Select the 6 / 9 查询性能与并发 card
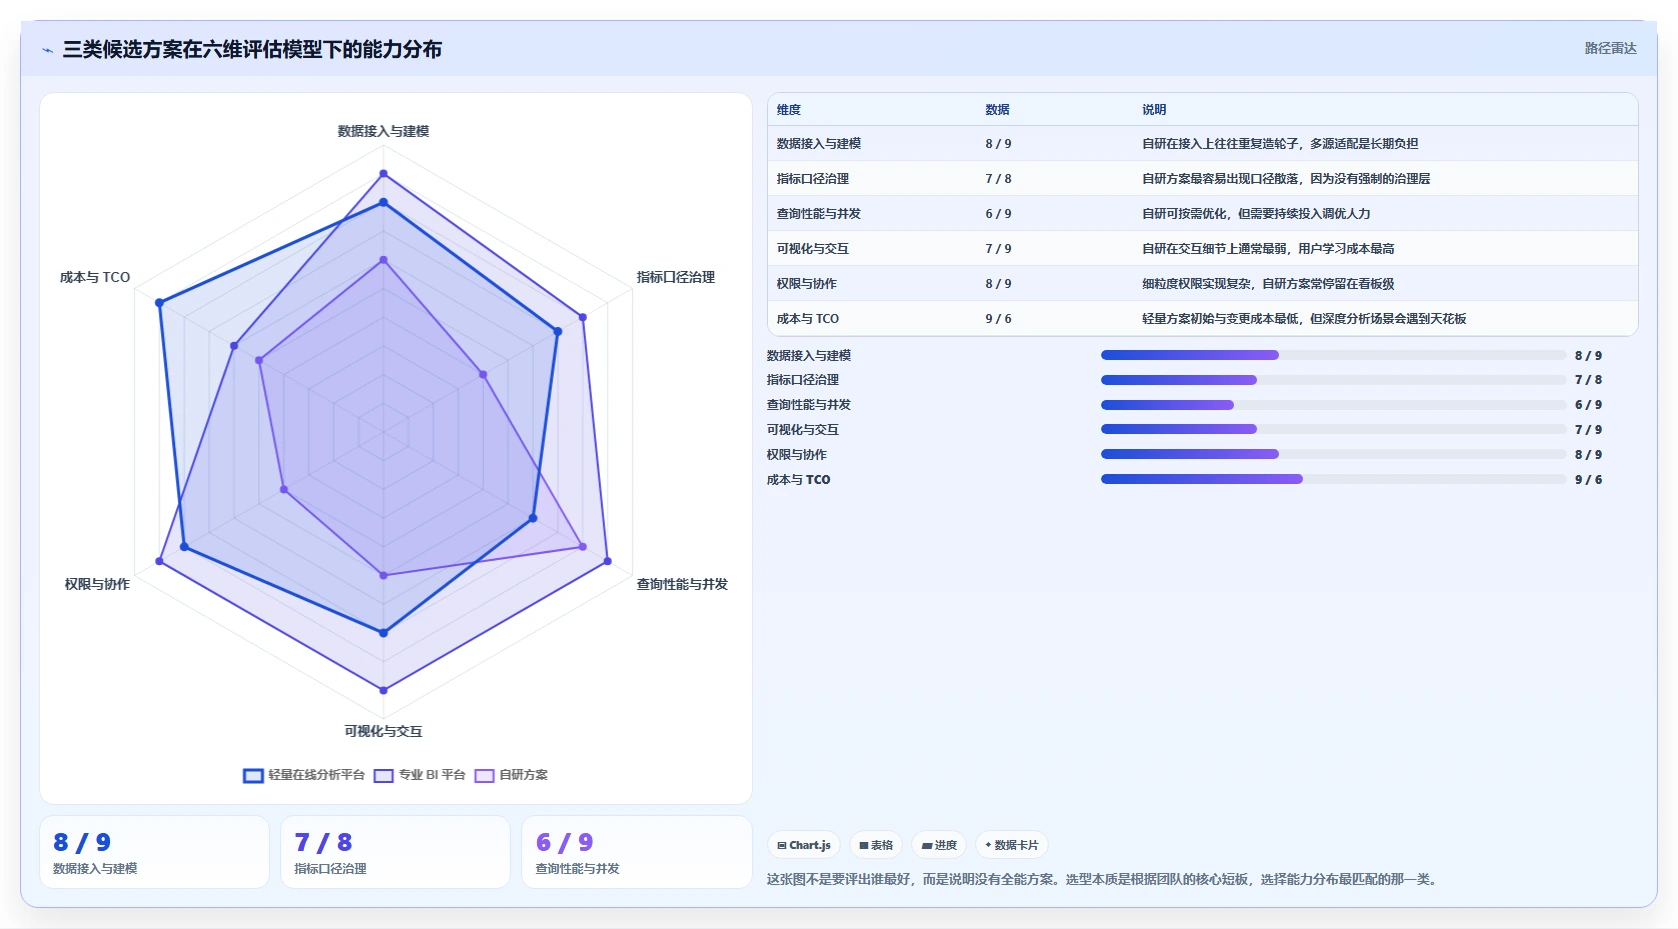 pos(636,852)
